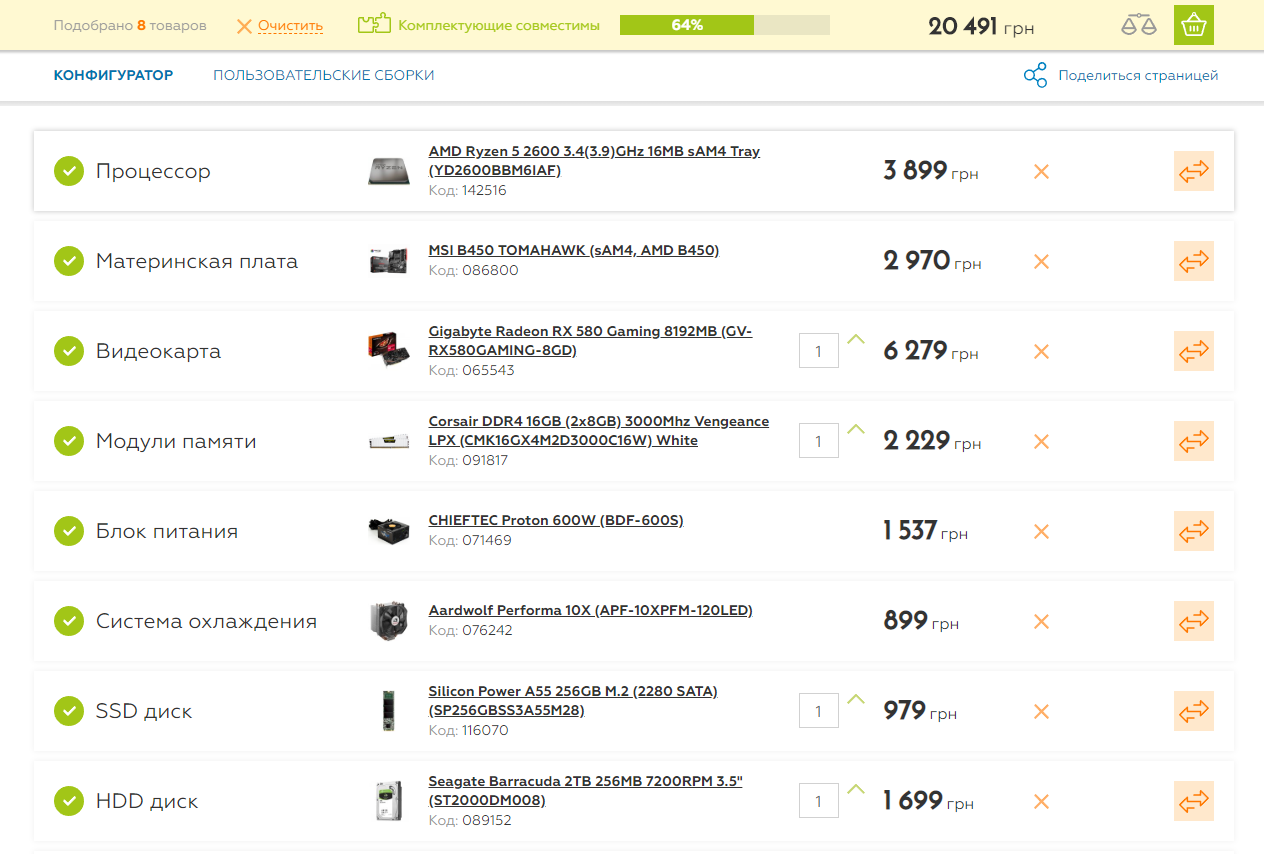Replace the SSD диск via swap icon
Image resolution: width=1264 pixels, height=854 pixels.
coord(1194,711)
